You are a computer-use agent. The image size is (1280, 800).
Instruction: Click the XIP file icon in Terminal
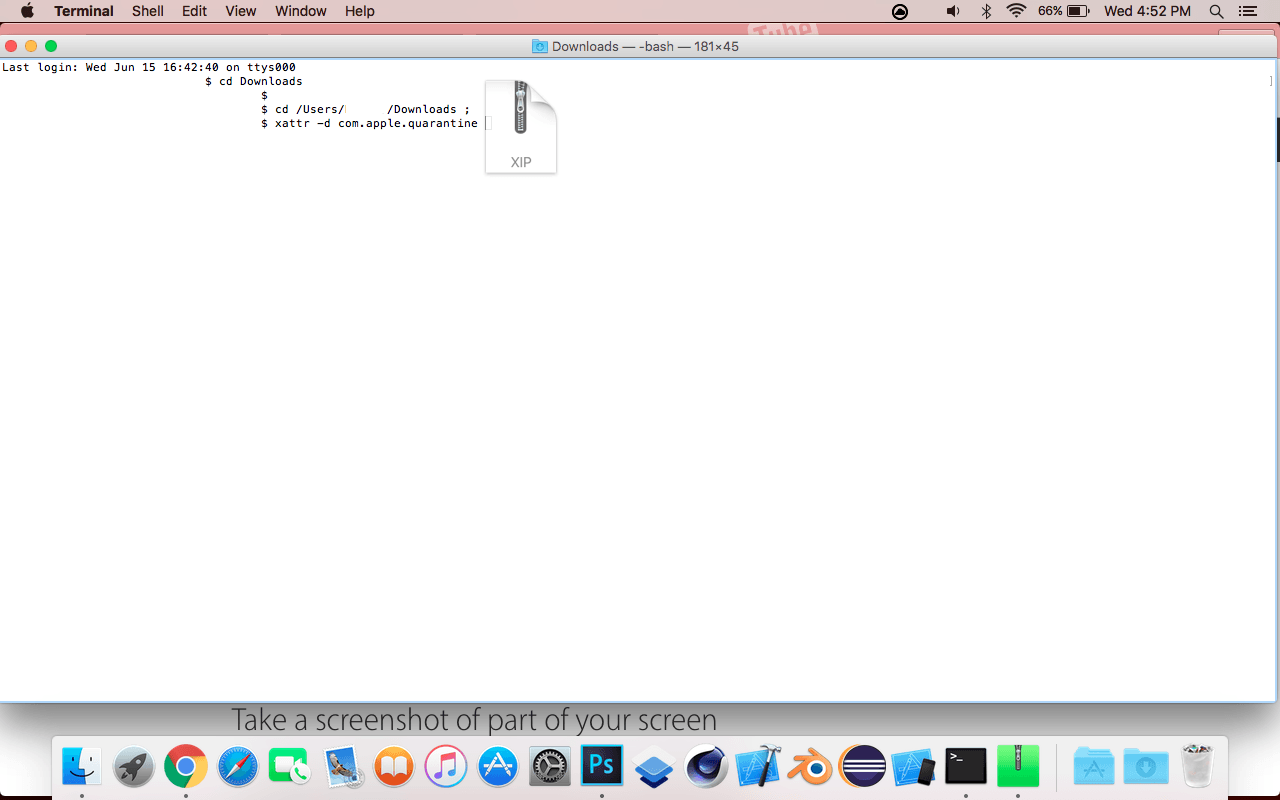coord(521,126)
